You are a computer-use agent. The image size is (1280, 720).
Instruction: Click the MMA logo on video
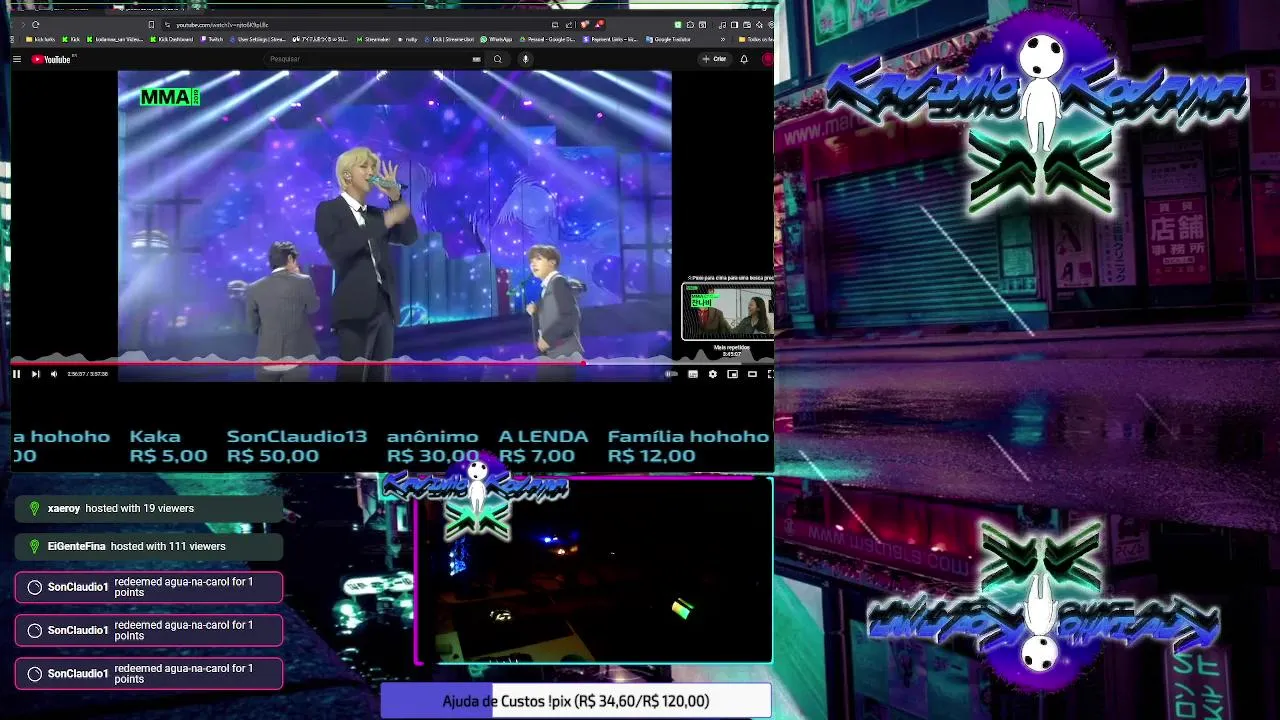tap(170, 97)
